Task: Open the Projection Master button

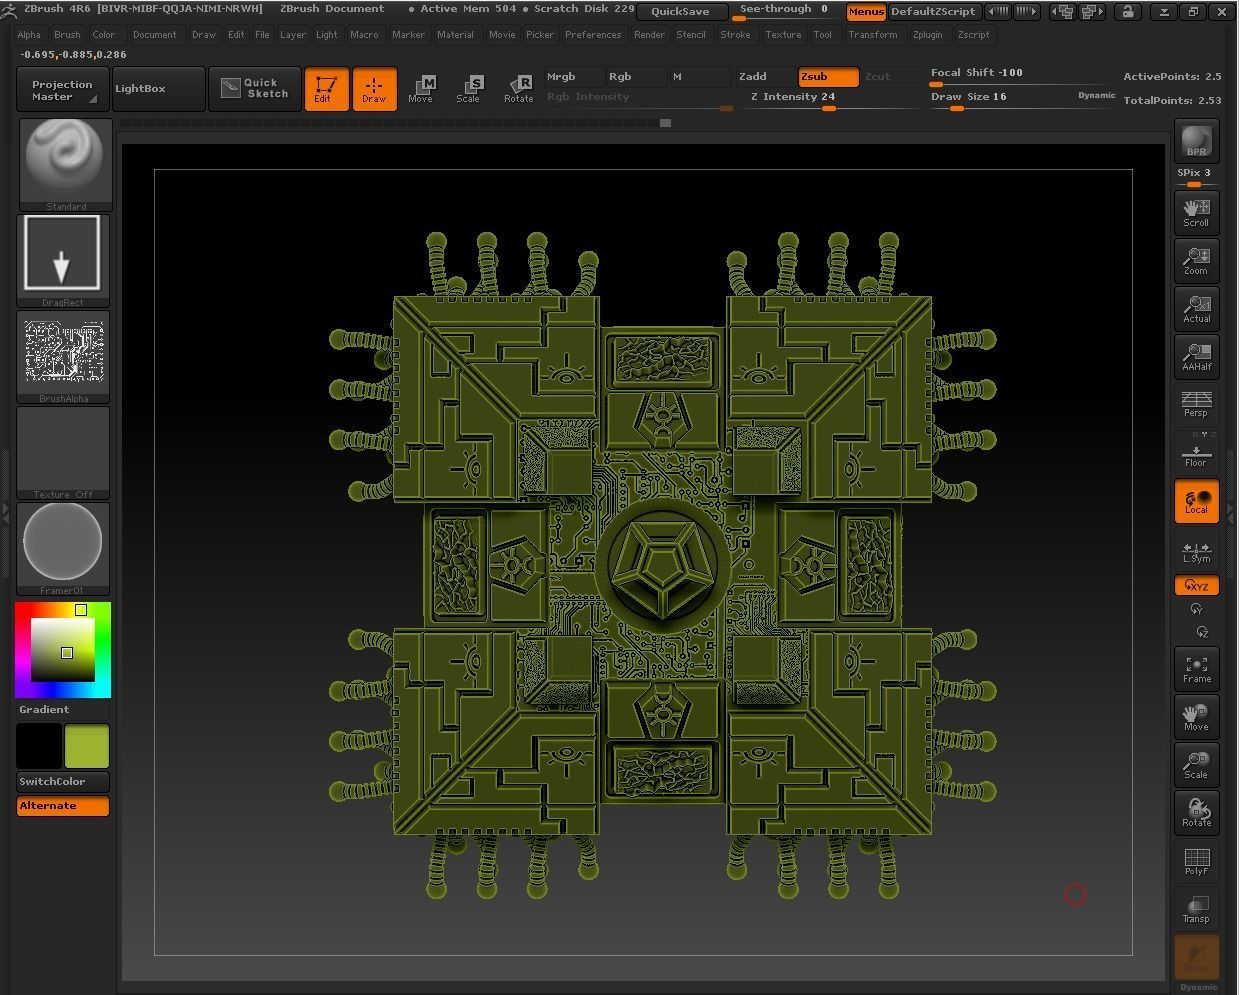Action: coord(63,90)
